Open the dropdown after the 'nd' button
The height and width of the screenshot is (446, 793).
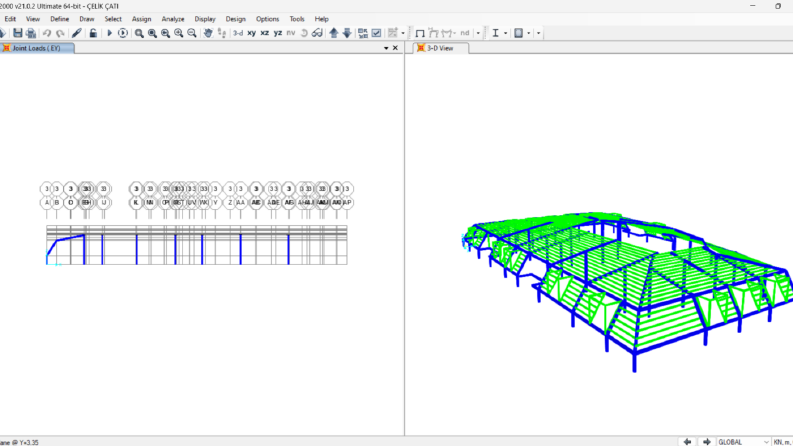coord(478,33)
